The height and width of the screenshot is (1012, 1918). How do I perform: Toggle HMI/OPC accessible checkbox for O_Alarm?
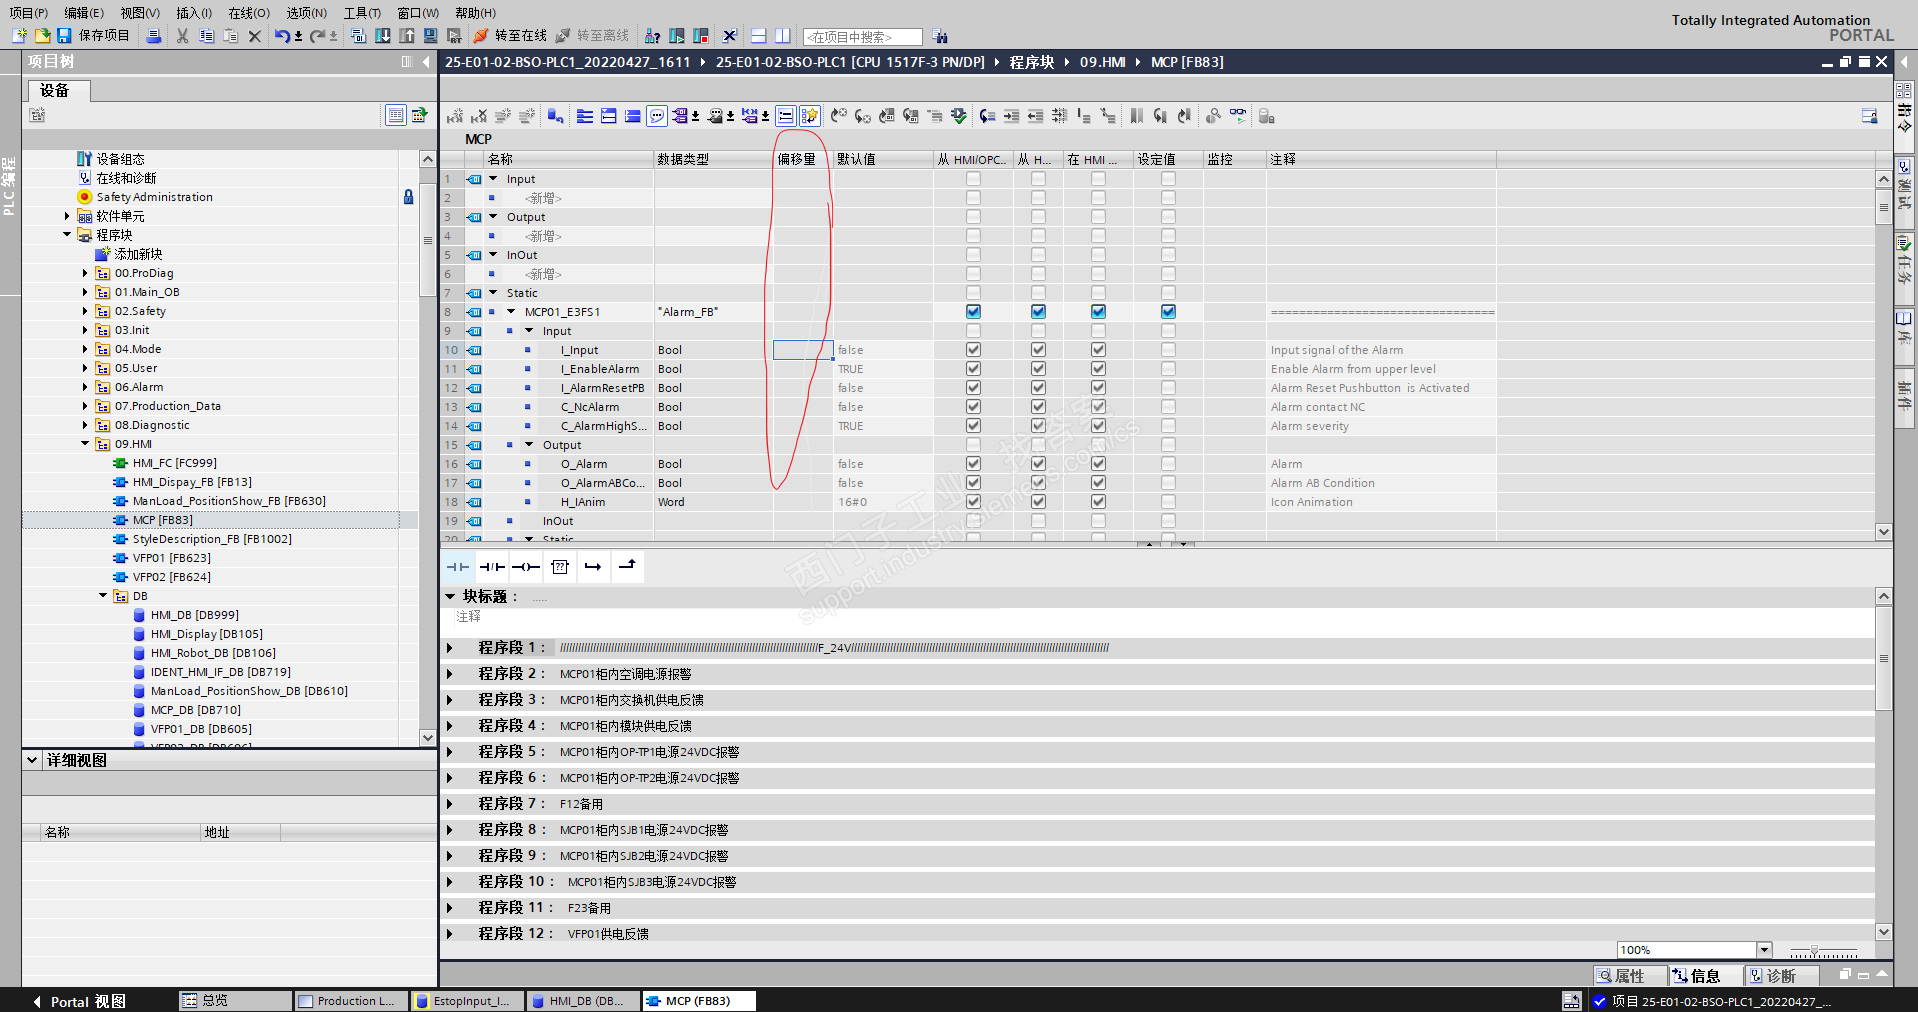point(973,464)
